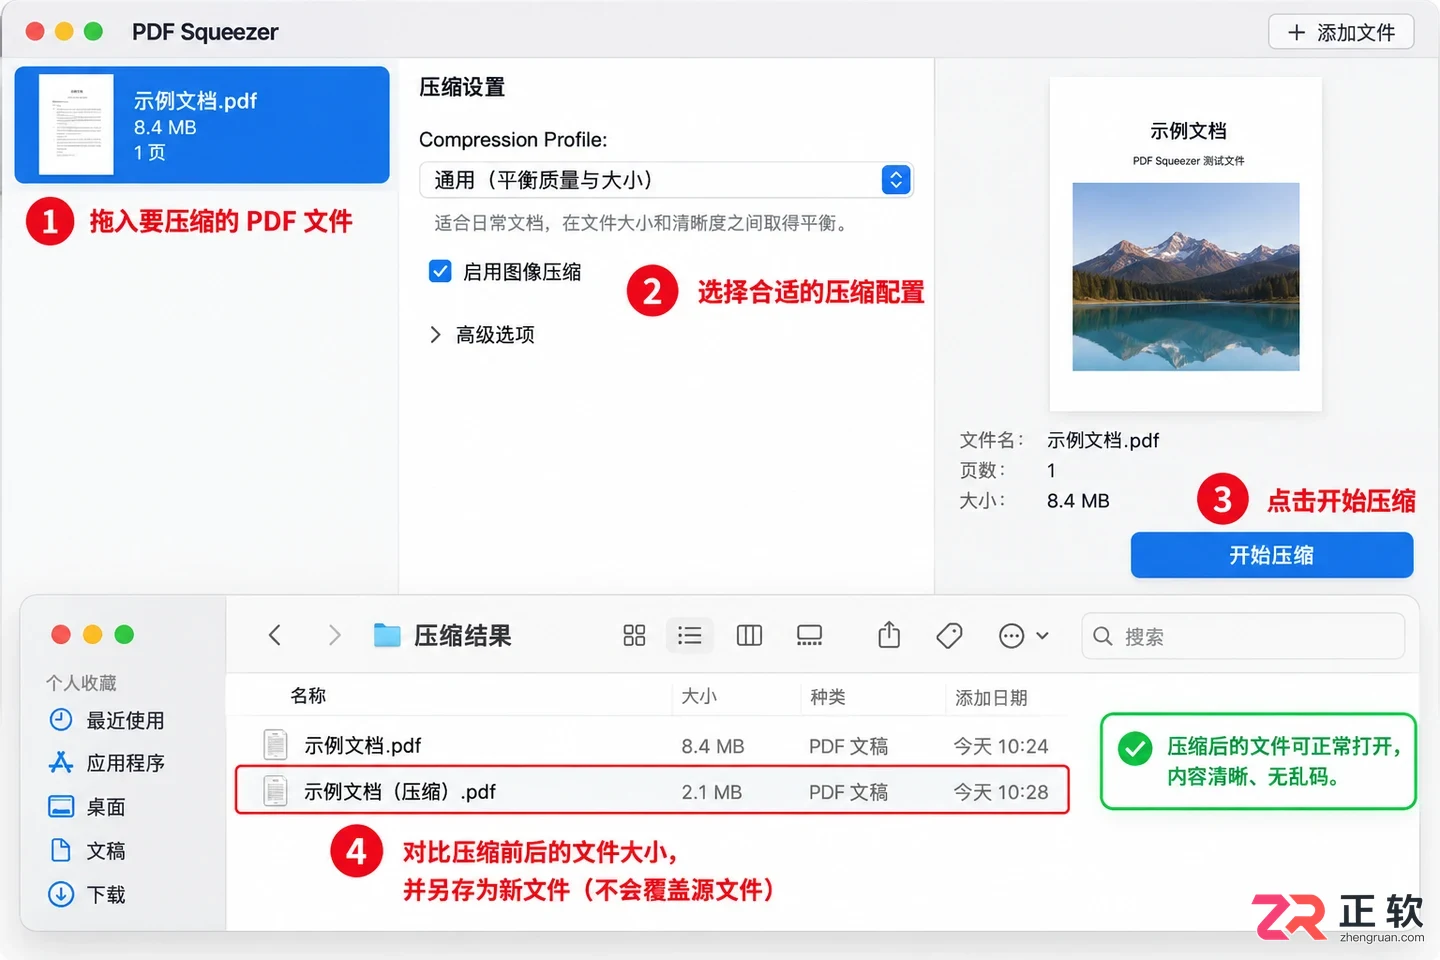Click the Finder tag icon
The width and height of the screenshot is (1440, 960).
click(x=949, y=635)
